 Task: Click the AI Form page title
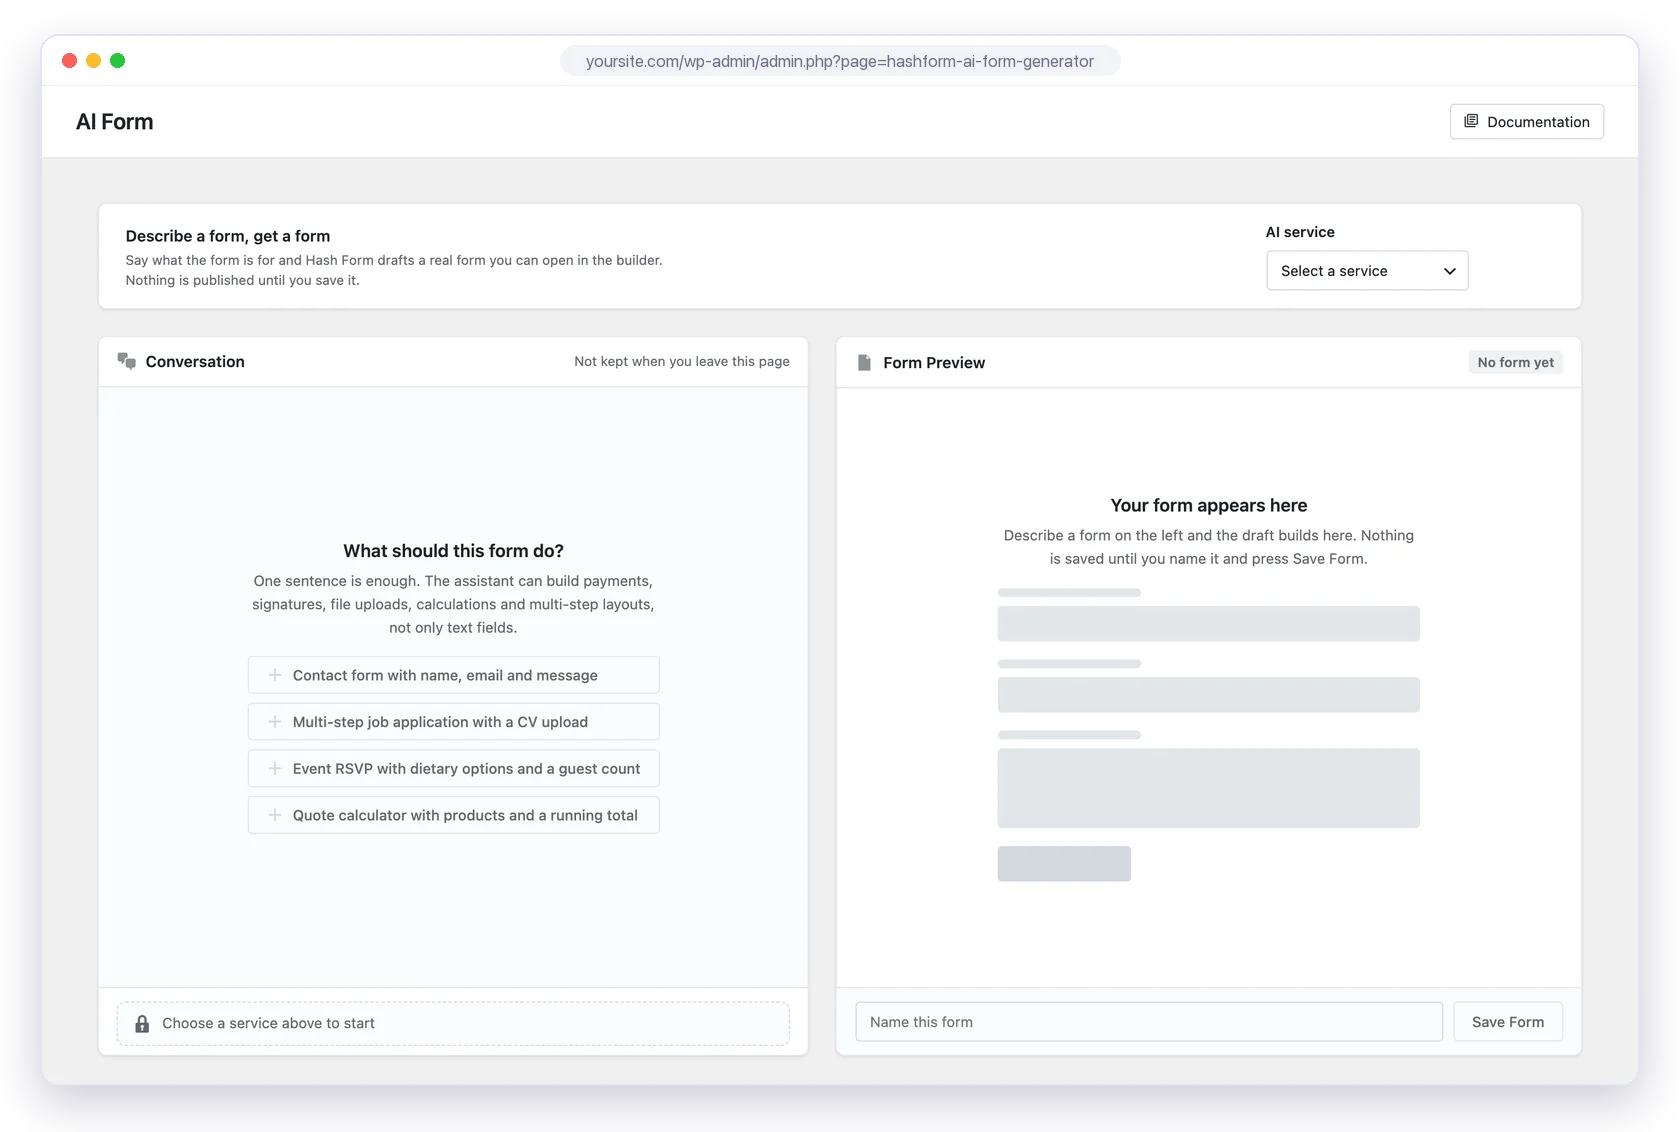pyautogui.click(x=115, y=122)
